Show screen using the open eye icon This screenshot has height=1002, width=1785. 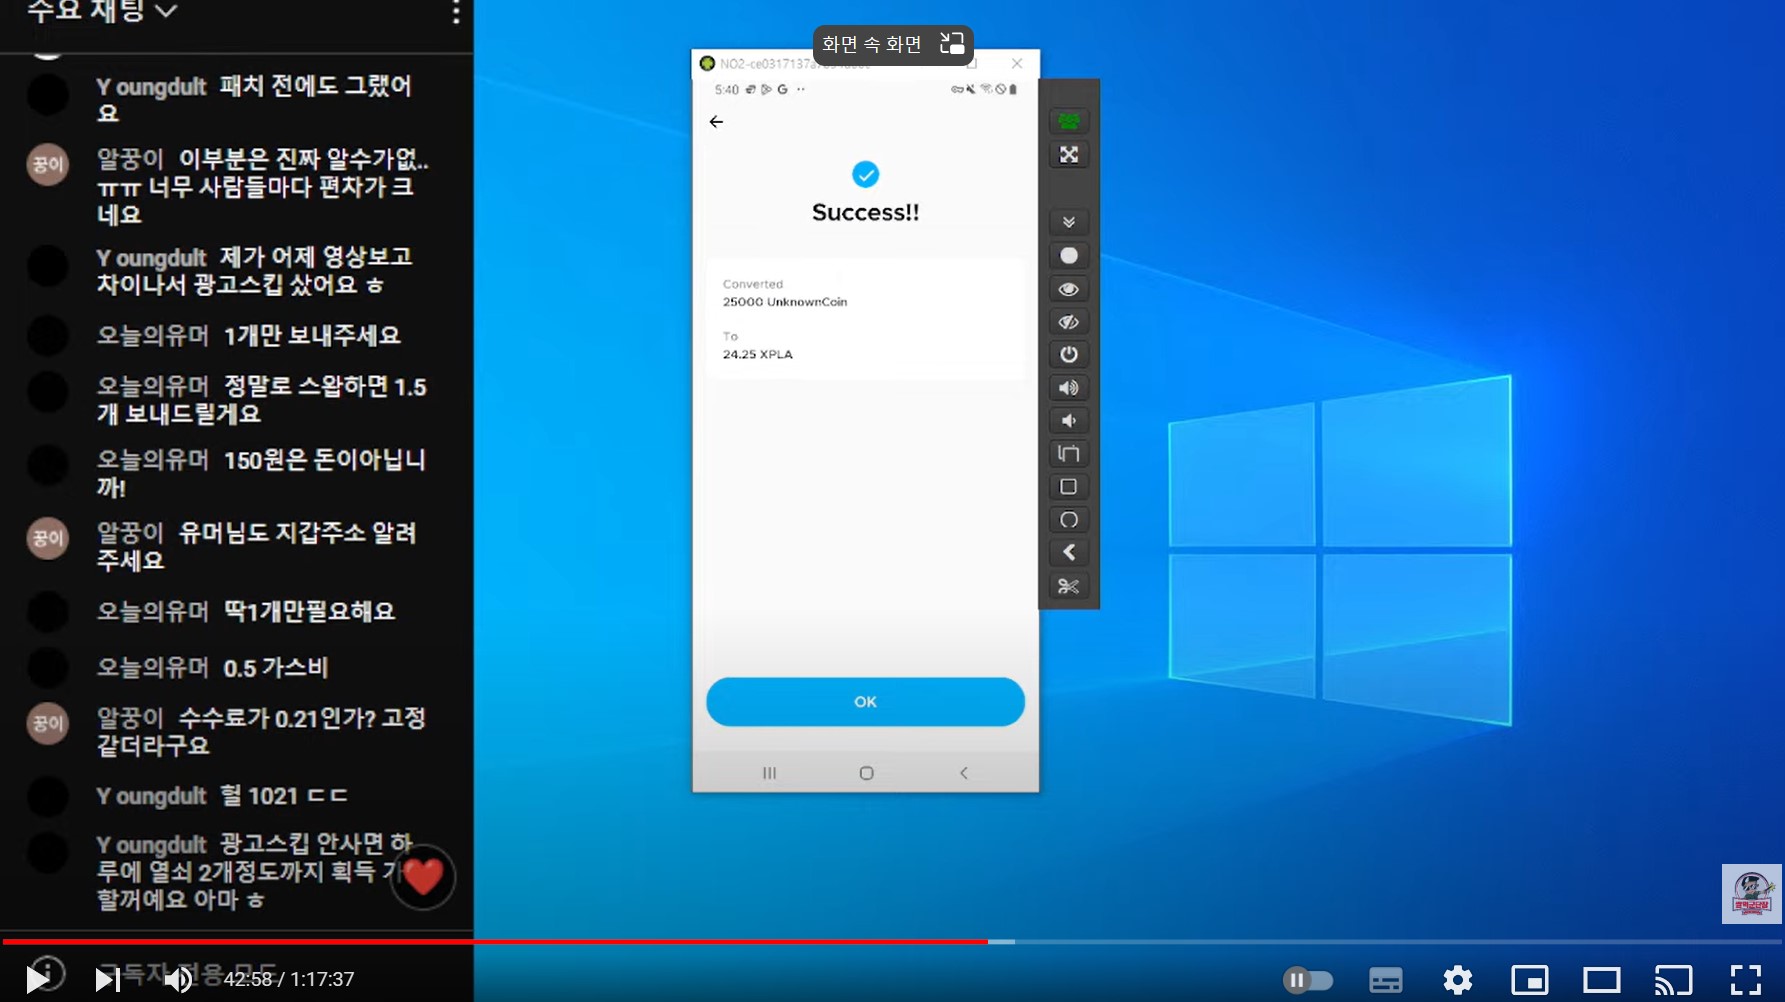coord(1068,289)
